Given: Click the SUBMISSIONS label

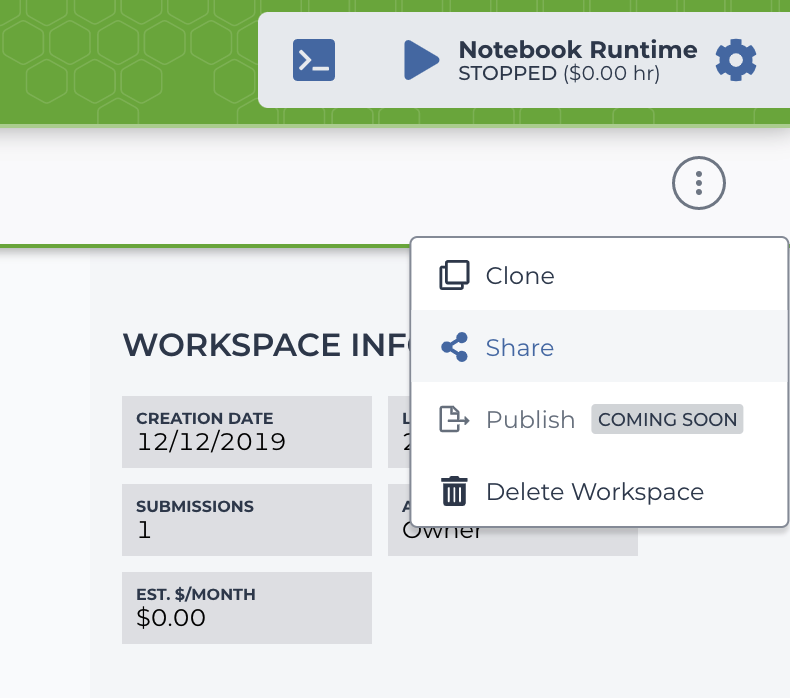Looking at the screenshot, I should pos(195,506).
